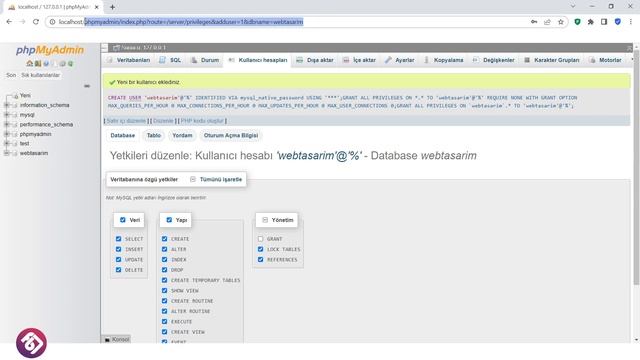Open the Veritabanları tab
640x360 pixels.
[x=129, y=60]
